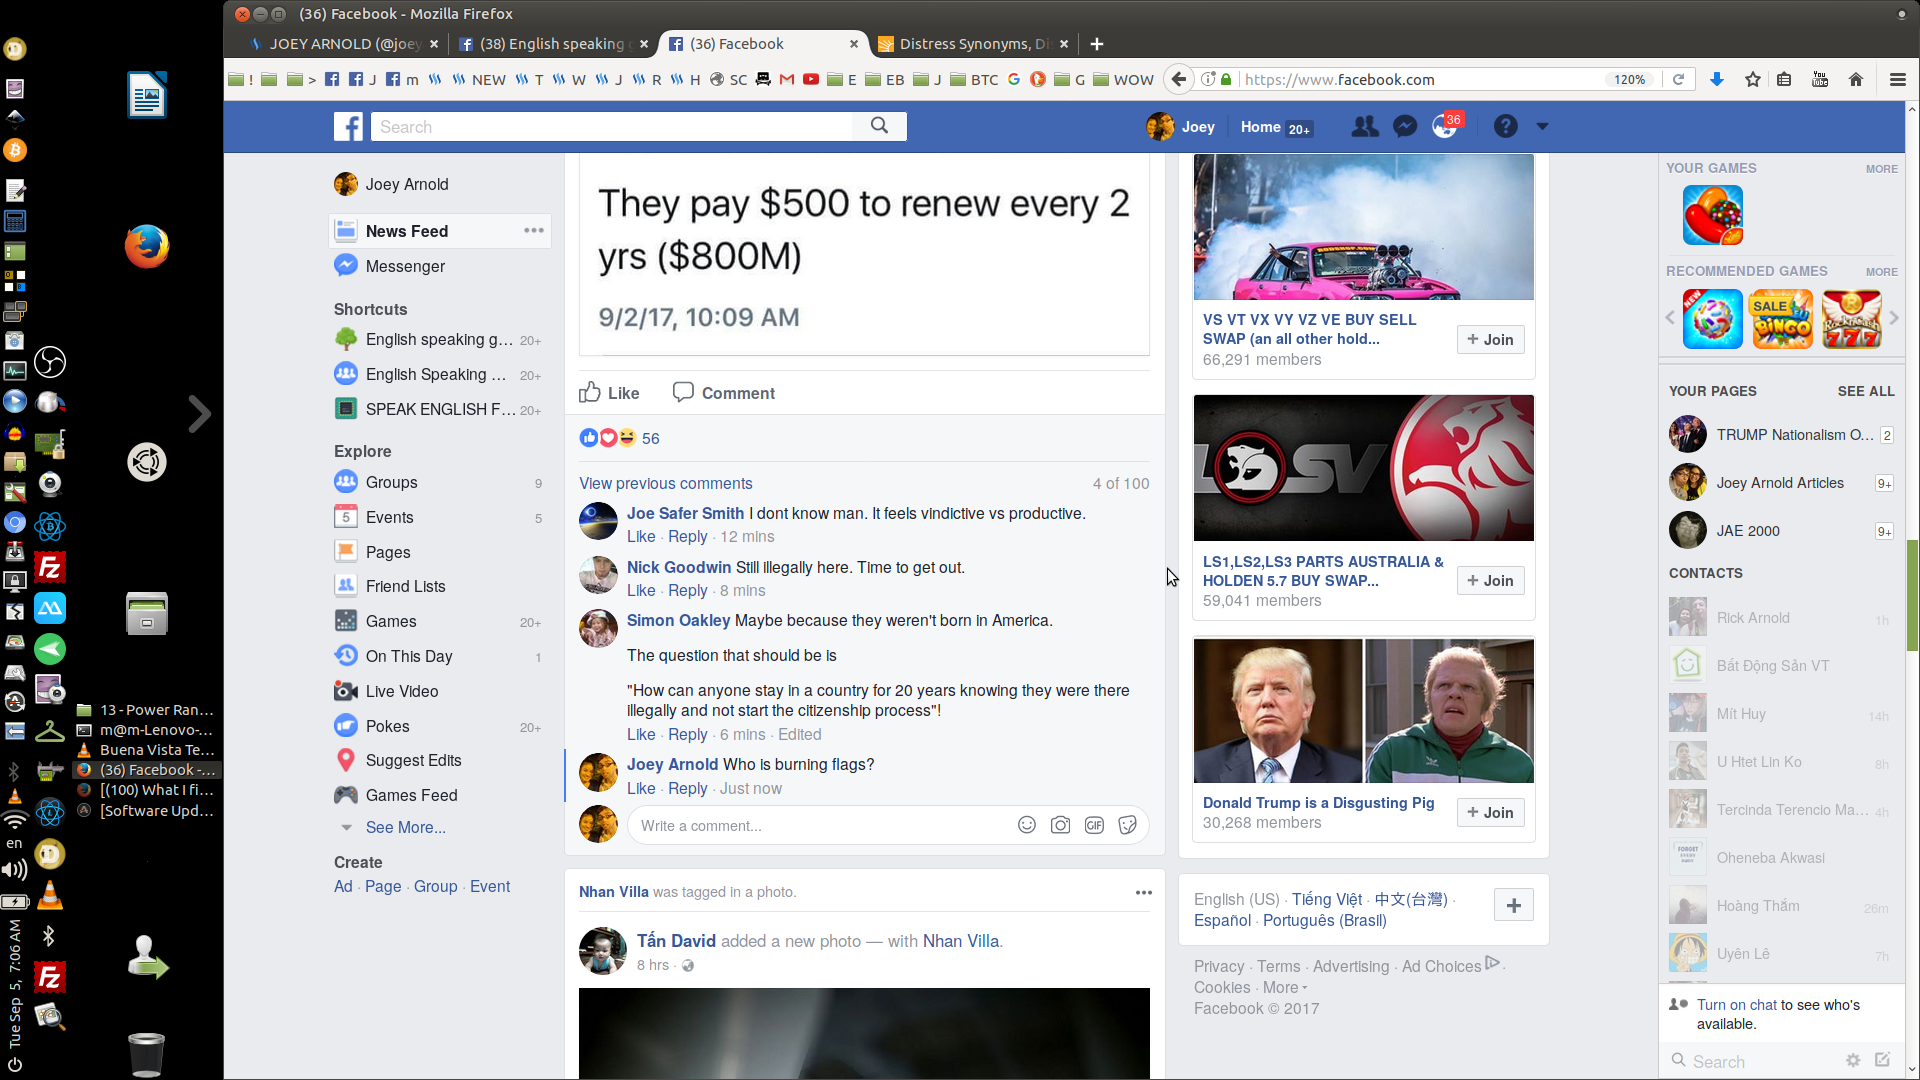Screen dimensions: 1920x1080
Task: Open On This Day in Explore
Action: pos(409,656)
